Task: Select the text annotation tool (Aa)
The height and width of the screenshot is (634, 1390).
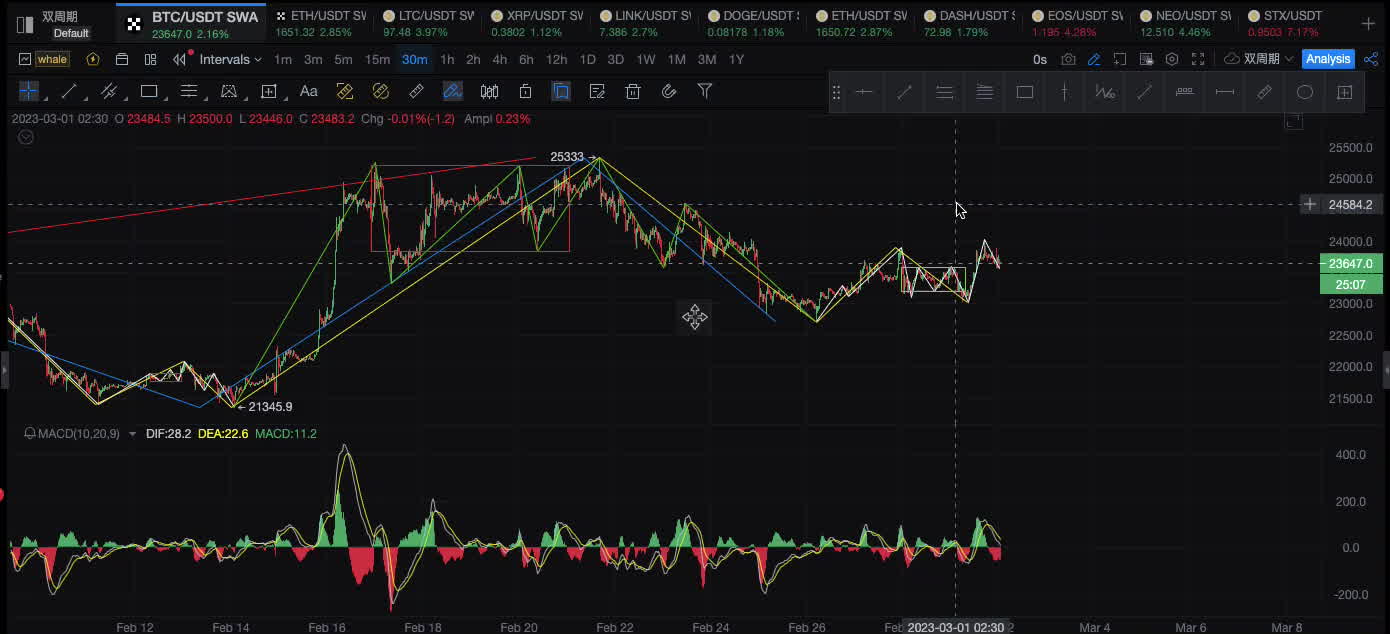Action: point(309,91)
